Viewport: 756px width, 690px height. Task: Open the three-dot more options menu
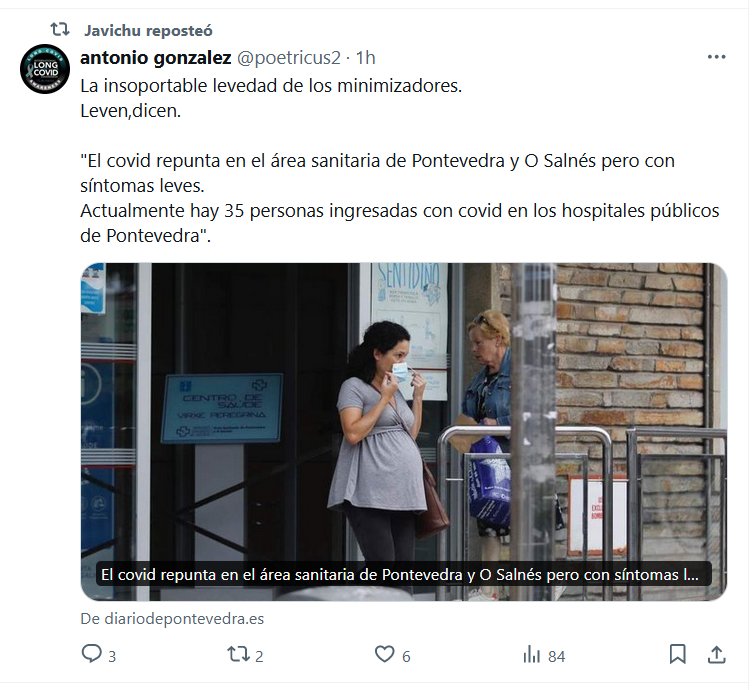716,57
